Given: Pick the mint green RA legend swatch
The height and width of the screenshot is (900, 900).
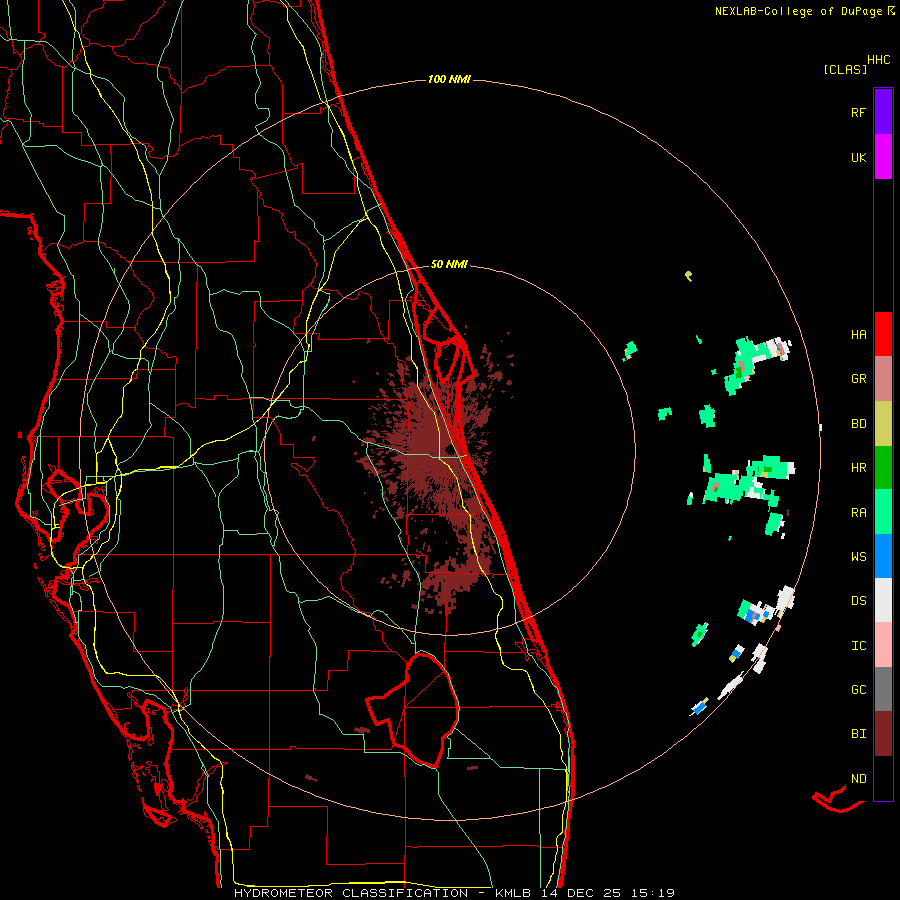Looking at the screenshot, I should (883, 512).
